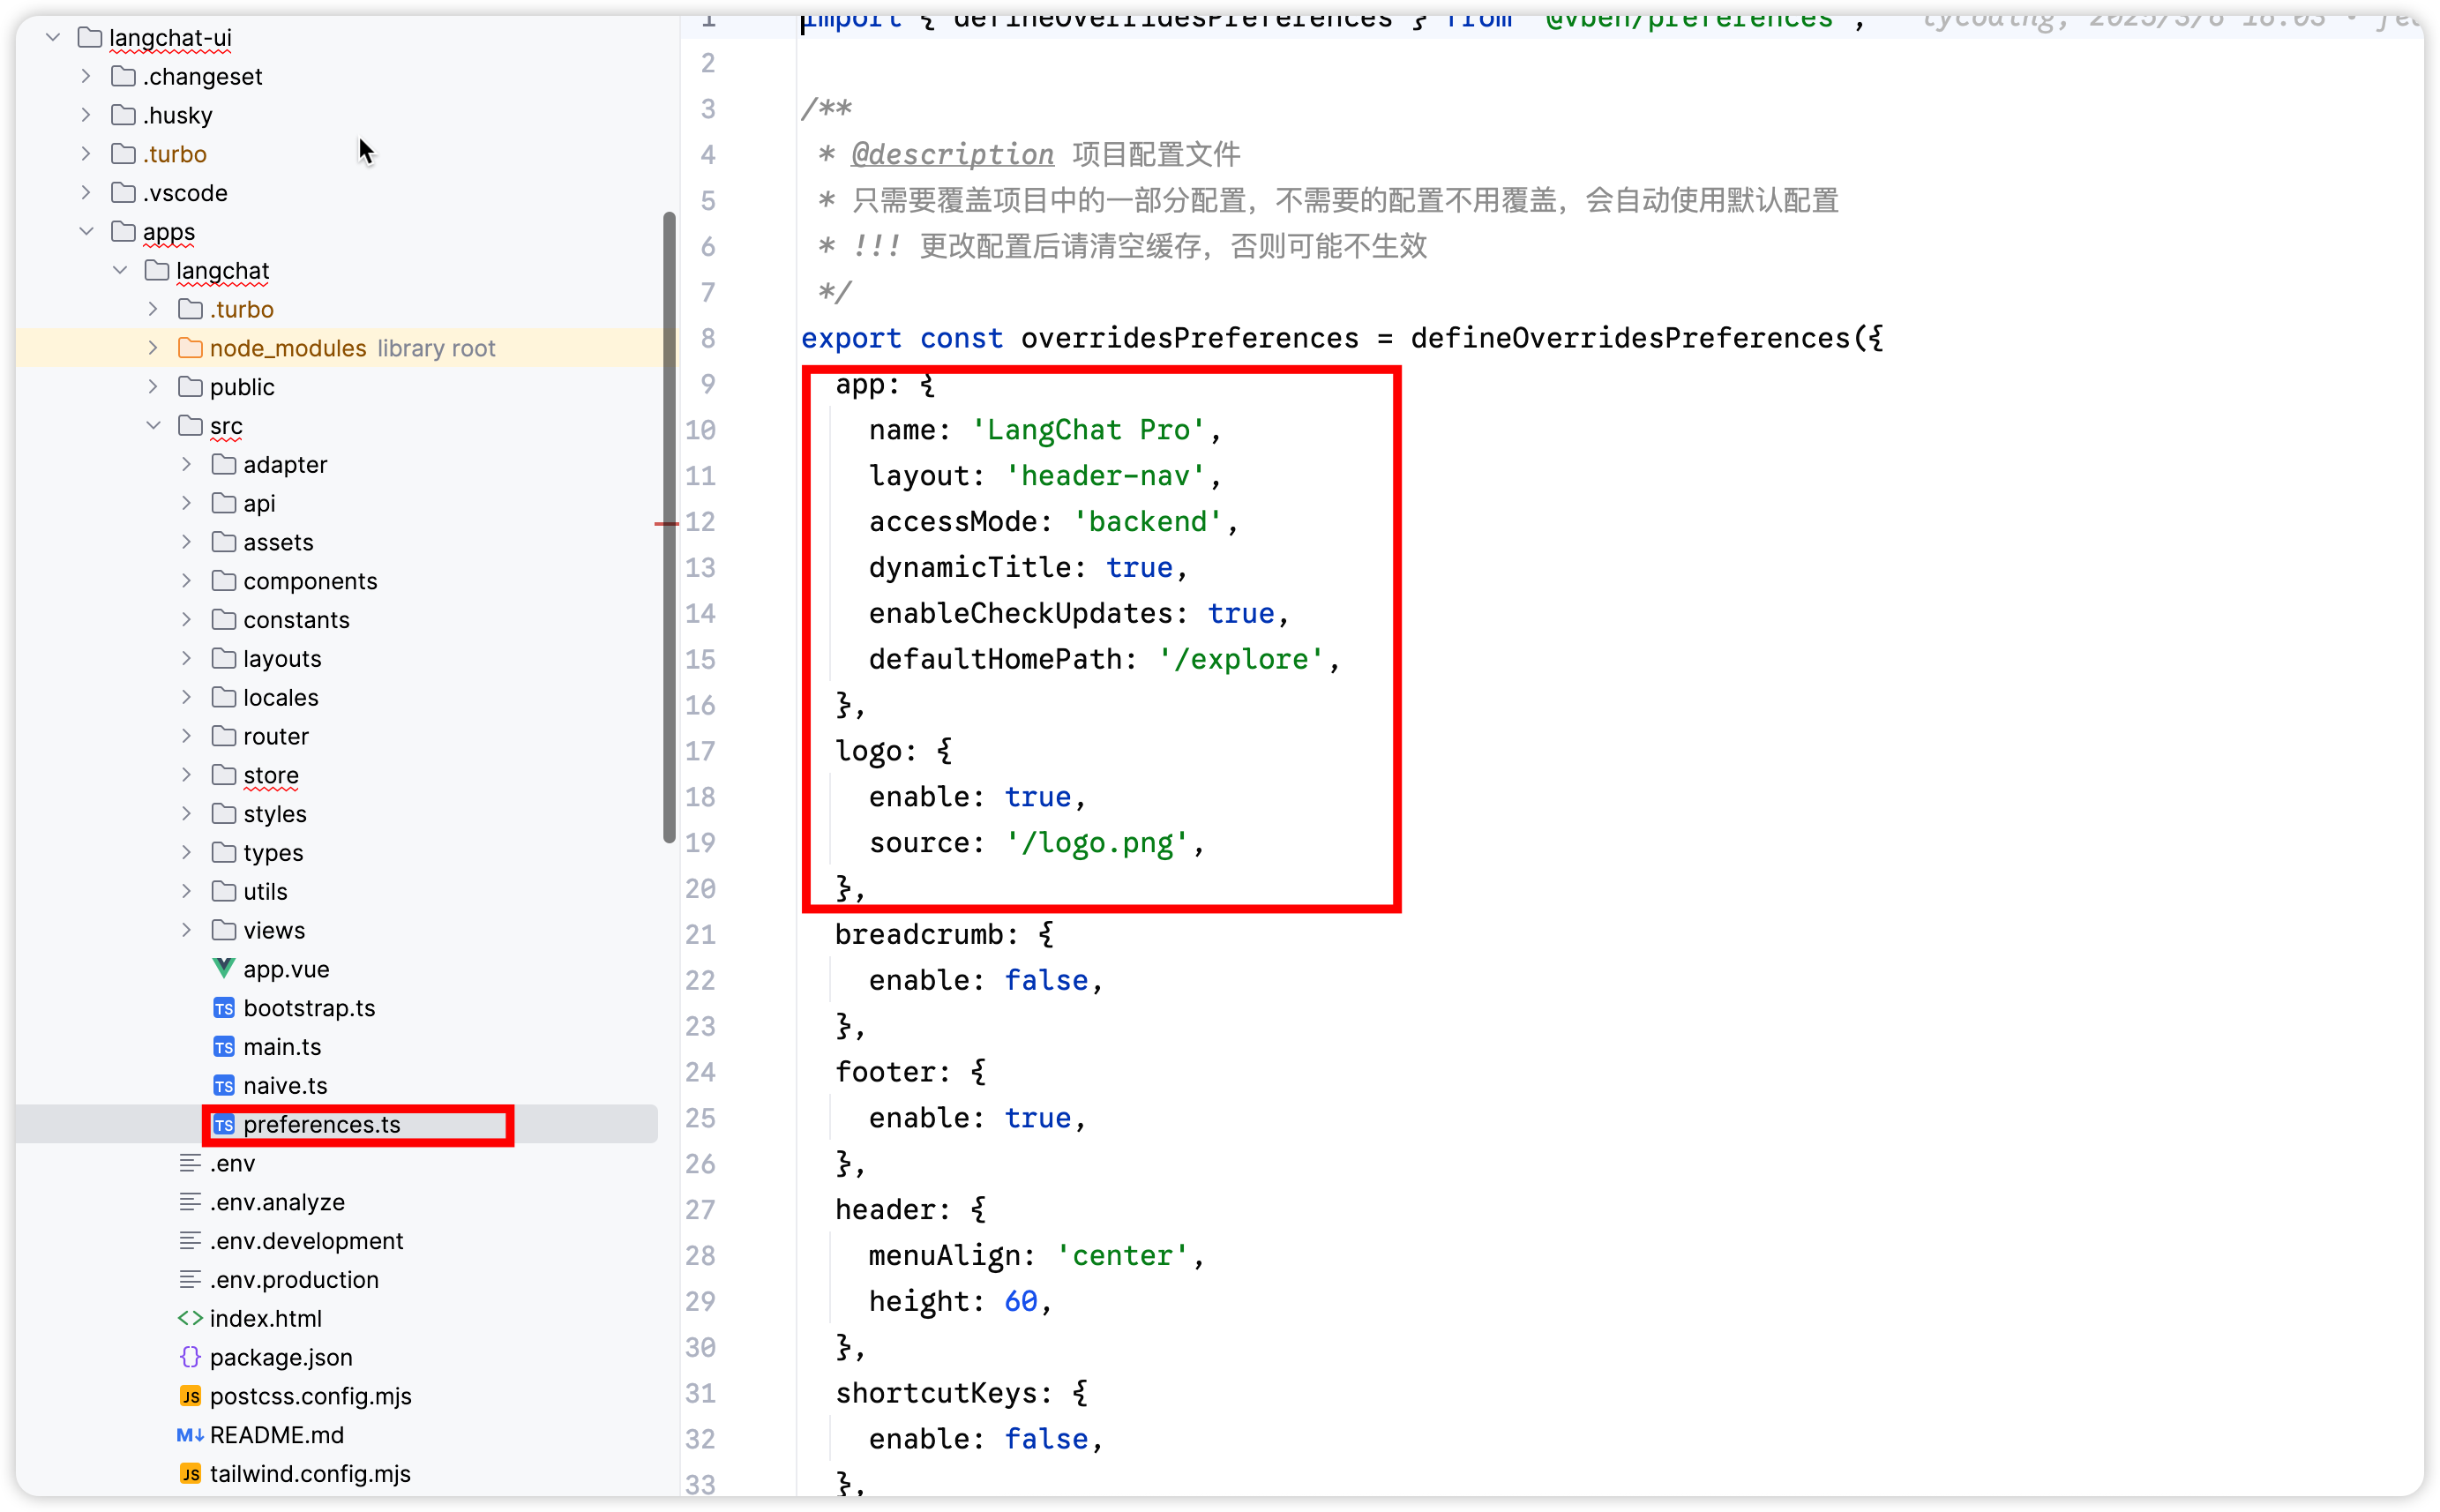Screen dimensions: 2440x1512
Task: Expand the .changeset folder
Action: coord(86,76)
